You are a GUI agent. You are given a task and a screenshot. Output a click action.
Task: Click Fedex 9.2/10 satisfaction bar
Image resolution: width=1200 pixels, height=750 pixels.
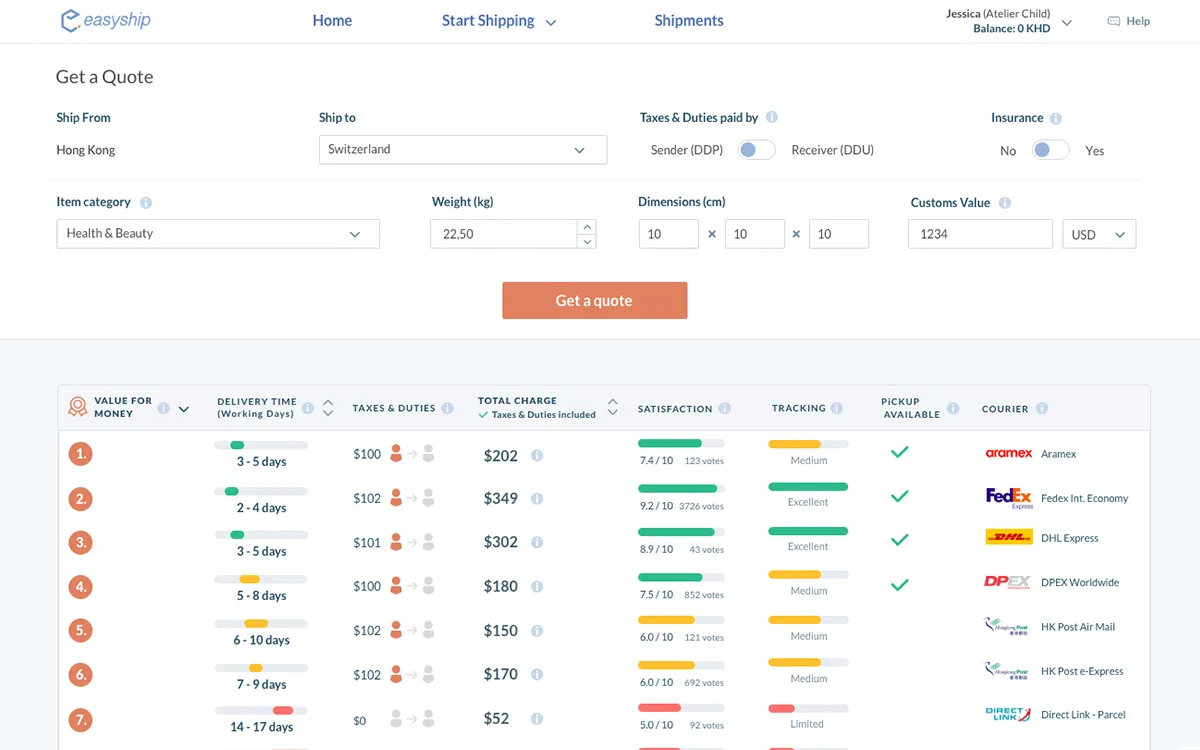coord(681,488)
